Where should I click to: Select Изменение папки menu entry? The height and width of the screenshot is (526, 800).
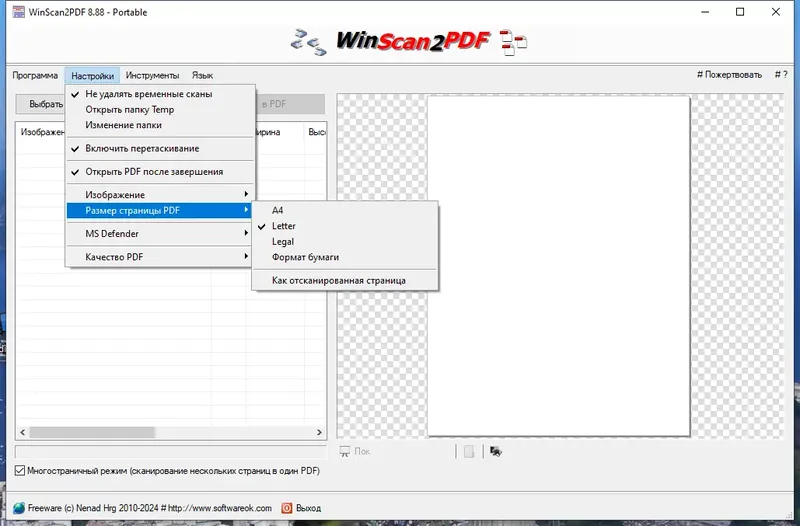tap(160, 125)
